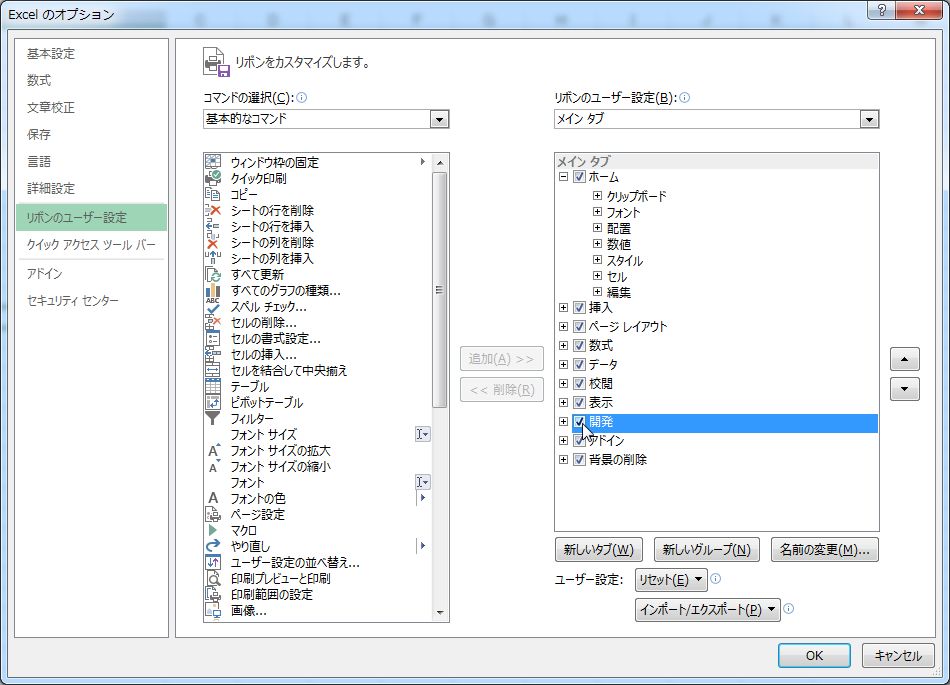Select the セルの挿入 icon
The width and height of the screenshot is (950, 685).
[213, 354]
